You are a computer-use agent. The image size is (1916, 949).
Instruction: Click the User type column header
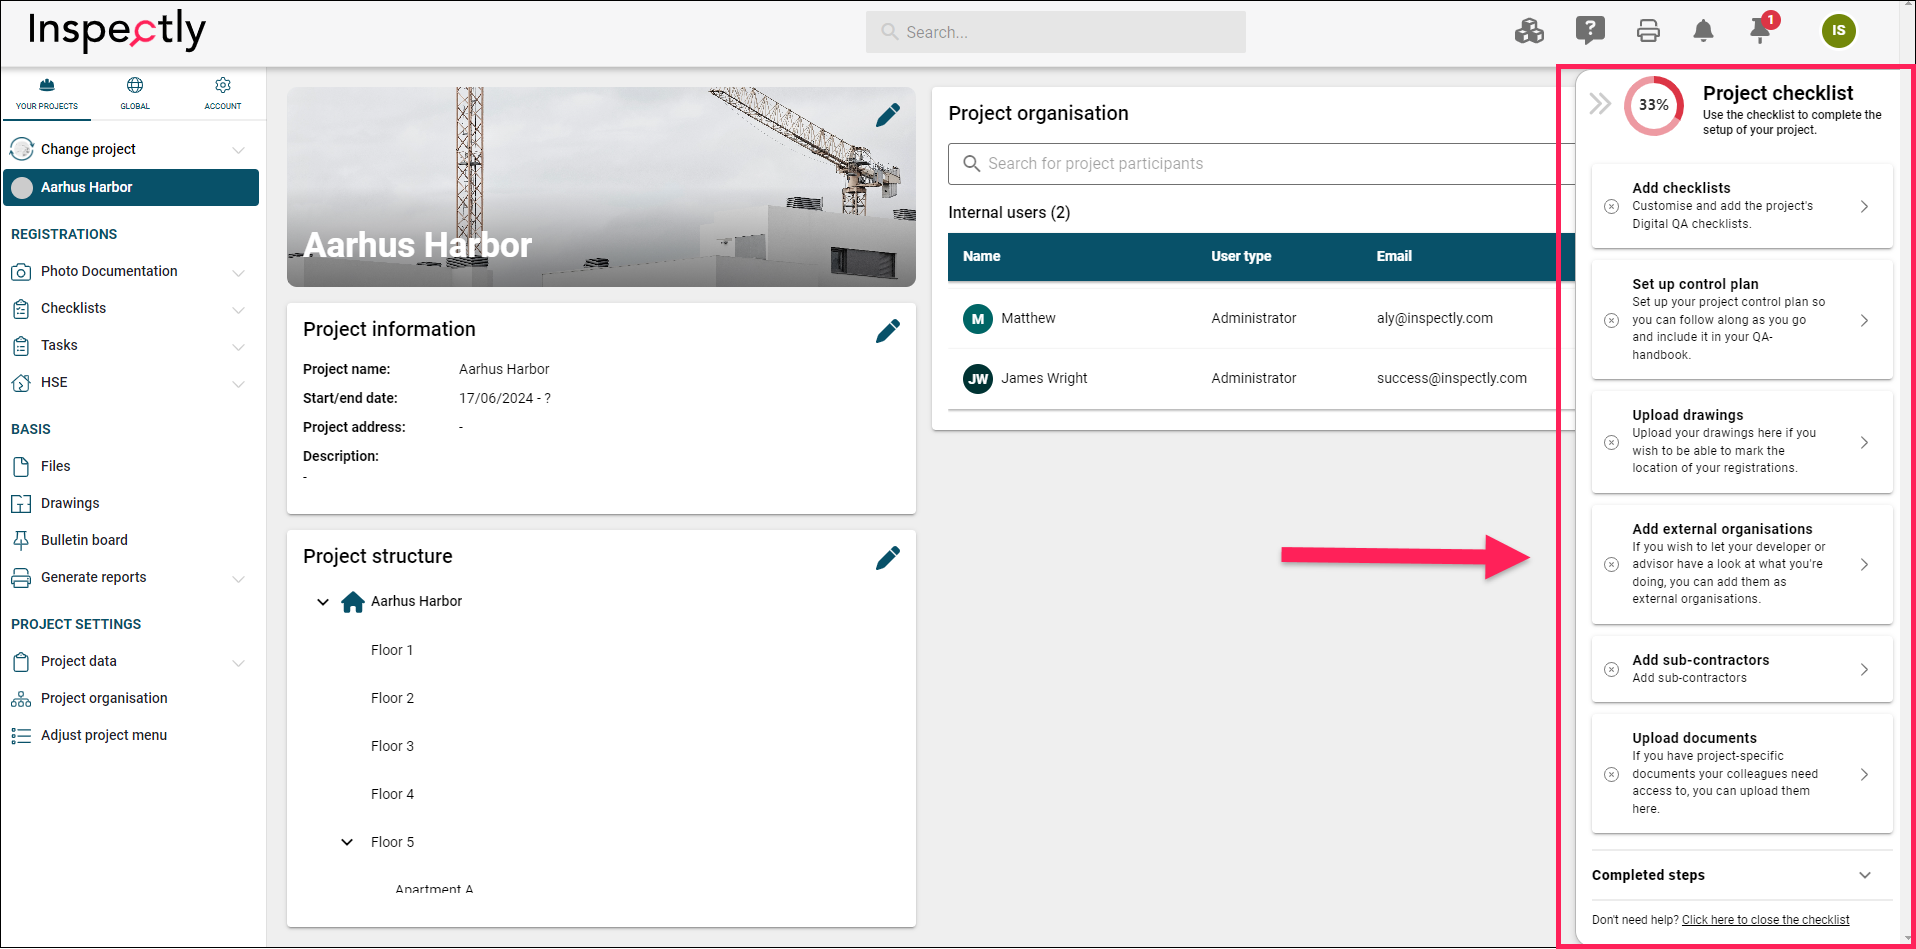click(x=1241, y=256)
